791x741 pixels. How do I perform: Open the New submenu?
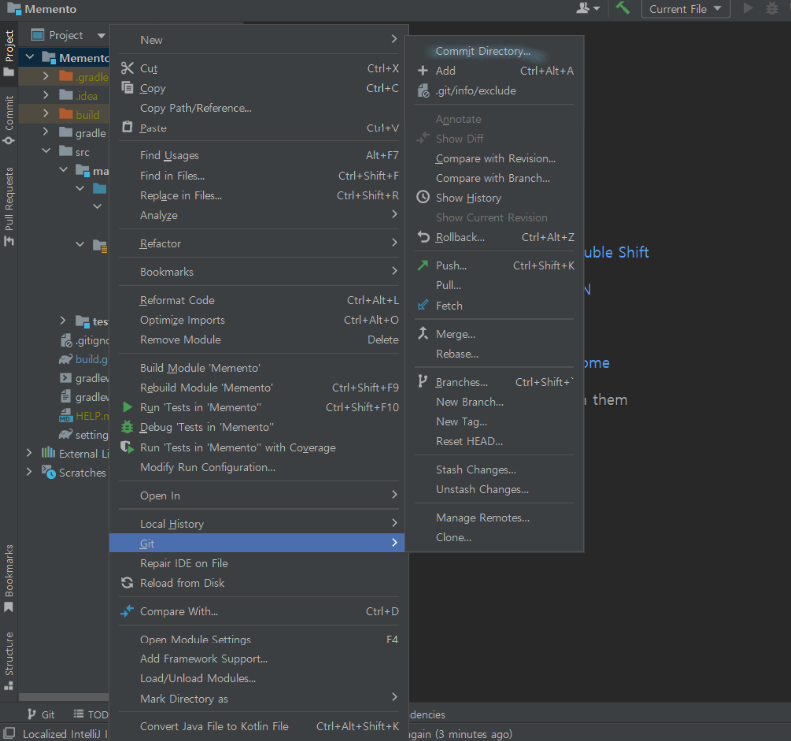point(257,39)
